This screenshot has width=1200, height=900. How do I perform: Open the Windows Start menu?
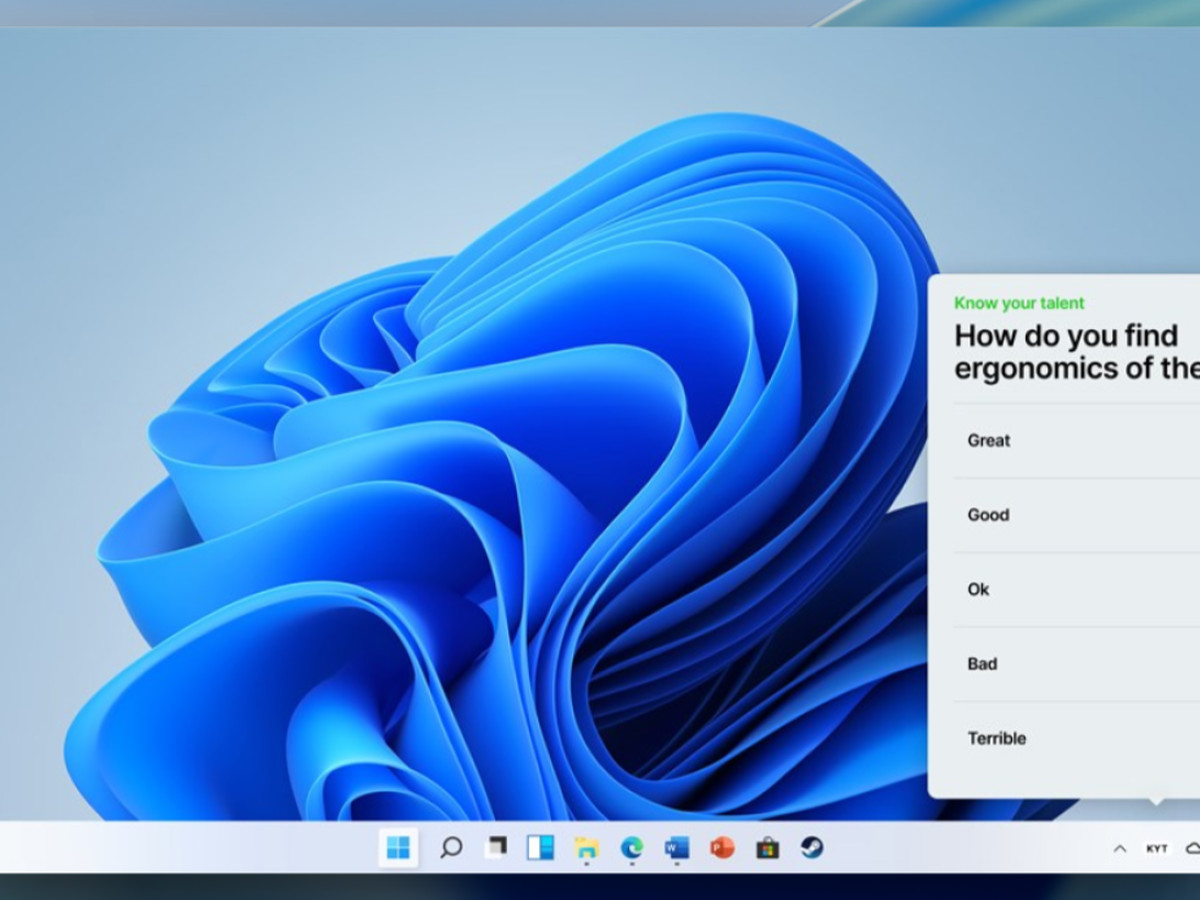[x=398, y=848]
